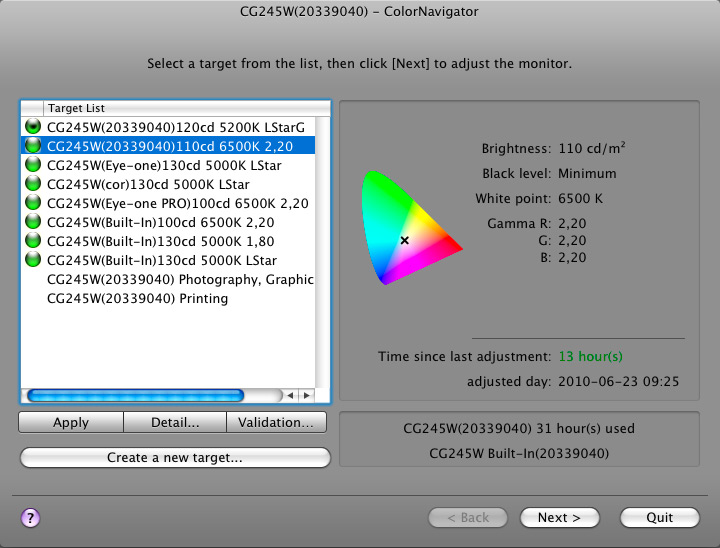The width and height of the screenshot is (720, 548).
Task: Click the brightness value 110 cd/m²
Action: [x=592, y=148]
